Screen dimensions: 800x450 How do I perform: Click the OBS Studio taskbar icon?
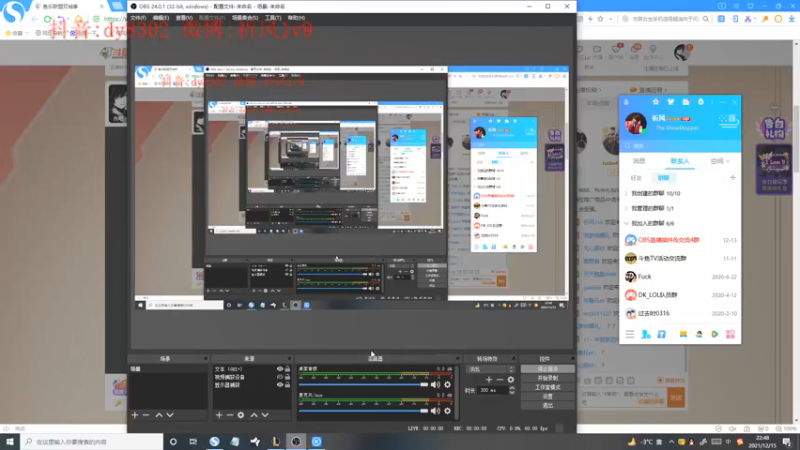(296, 441)
